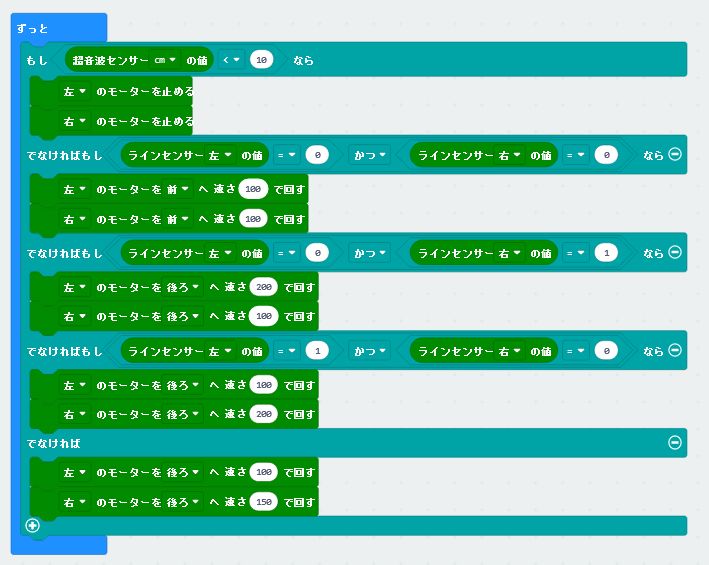Click the もし label of the if block
Viewport: 709px width, 565px height.
coord(37,60)
